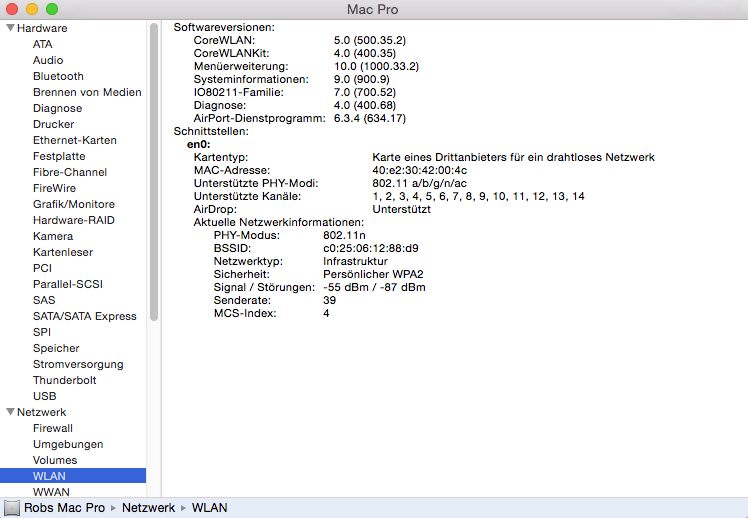Image resolution: width=748 pixels, height=518 pixels.
Task: Click the AirDrop value Unterstützt
Action: point(401,209)
